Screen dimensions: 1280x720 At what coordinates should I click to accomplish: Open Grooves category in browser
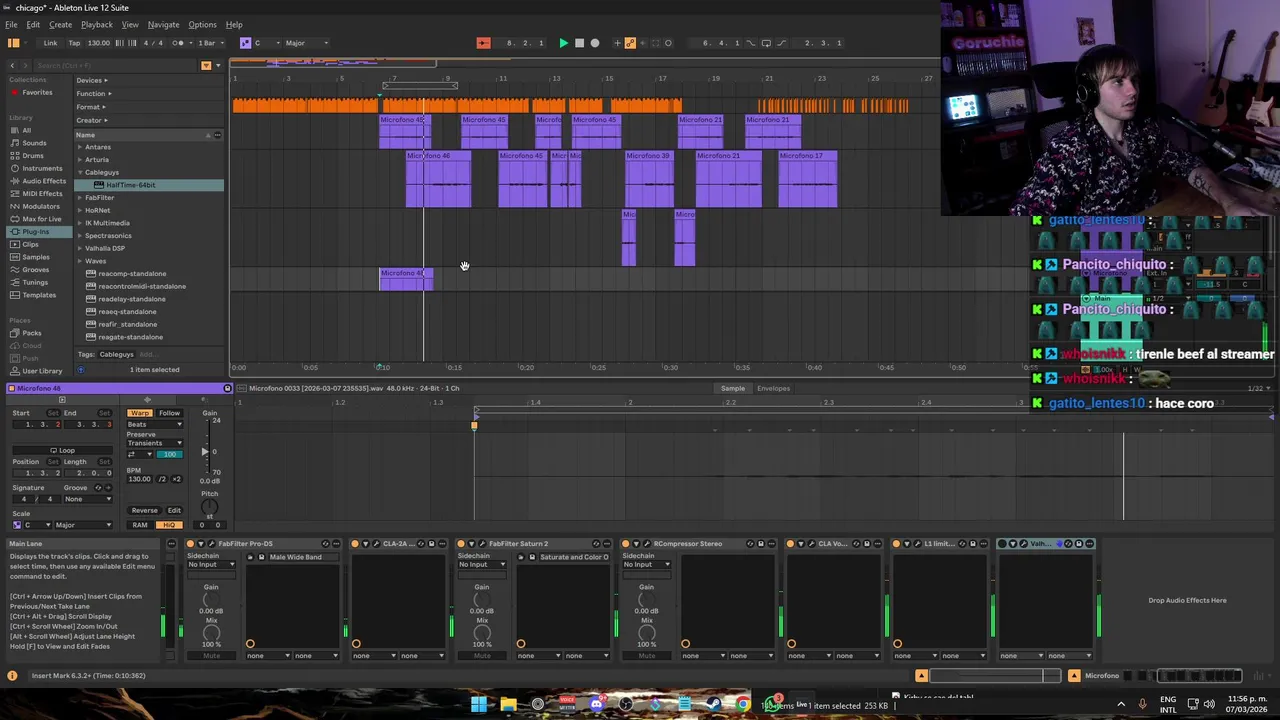tap(36, 270)
